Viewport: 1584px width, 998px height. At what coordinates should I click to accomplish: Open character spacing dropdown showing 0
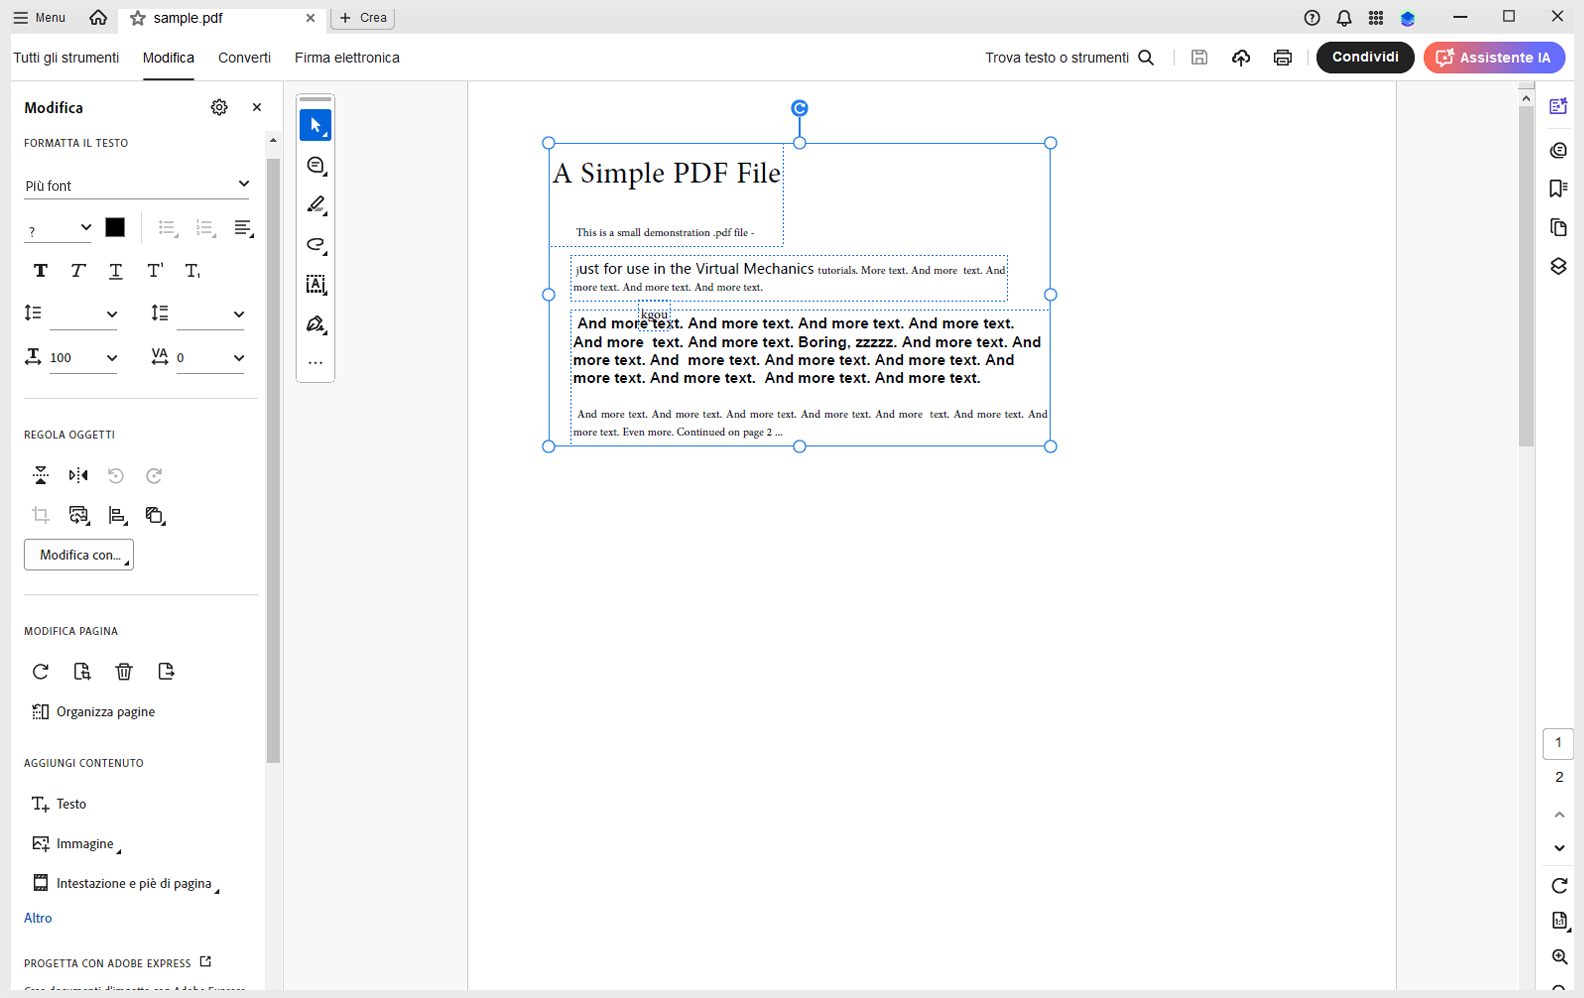[x=211, y=357]
